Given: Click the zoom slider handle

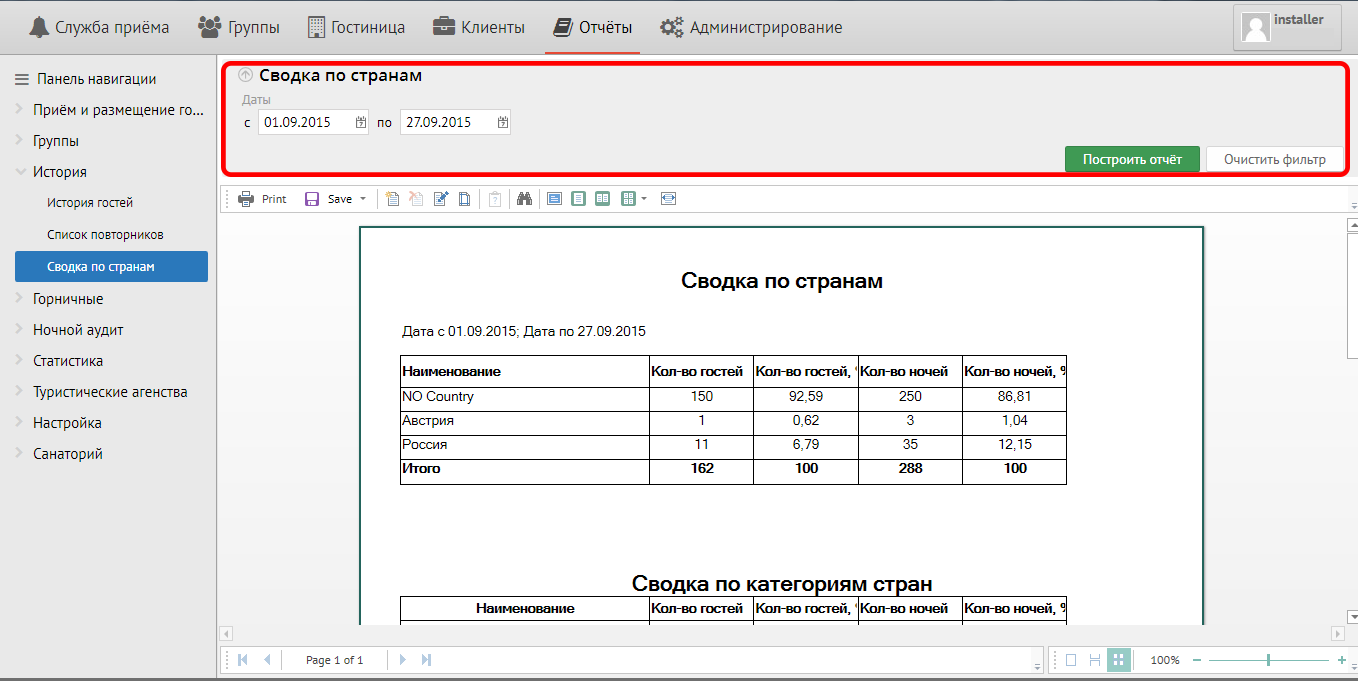Looking at the screenshot, I should coord(1268,660).
